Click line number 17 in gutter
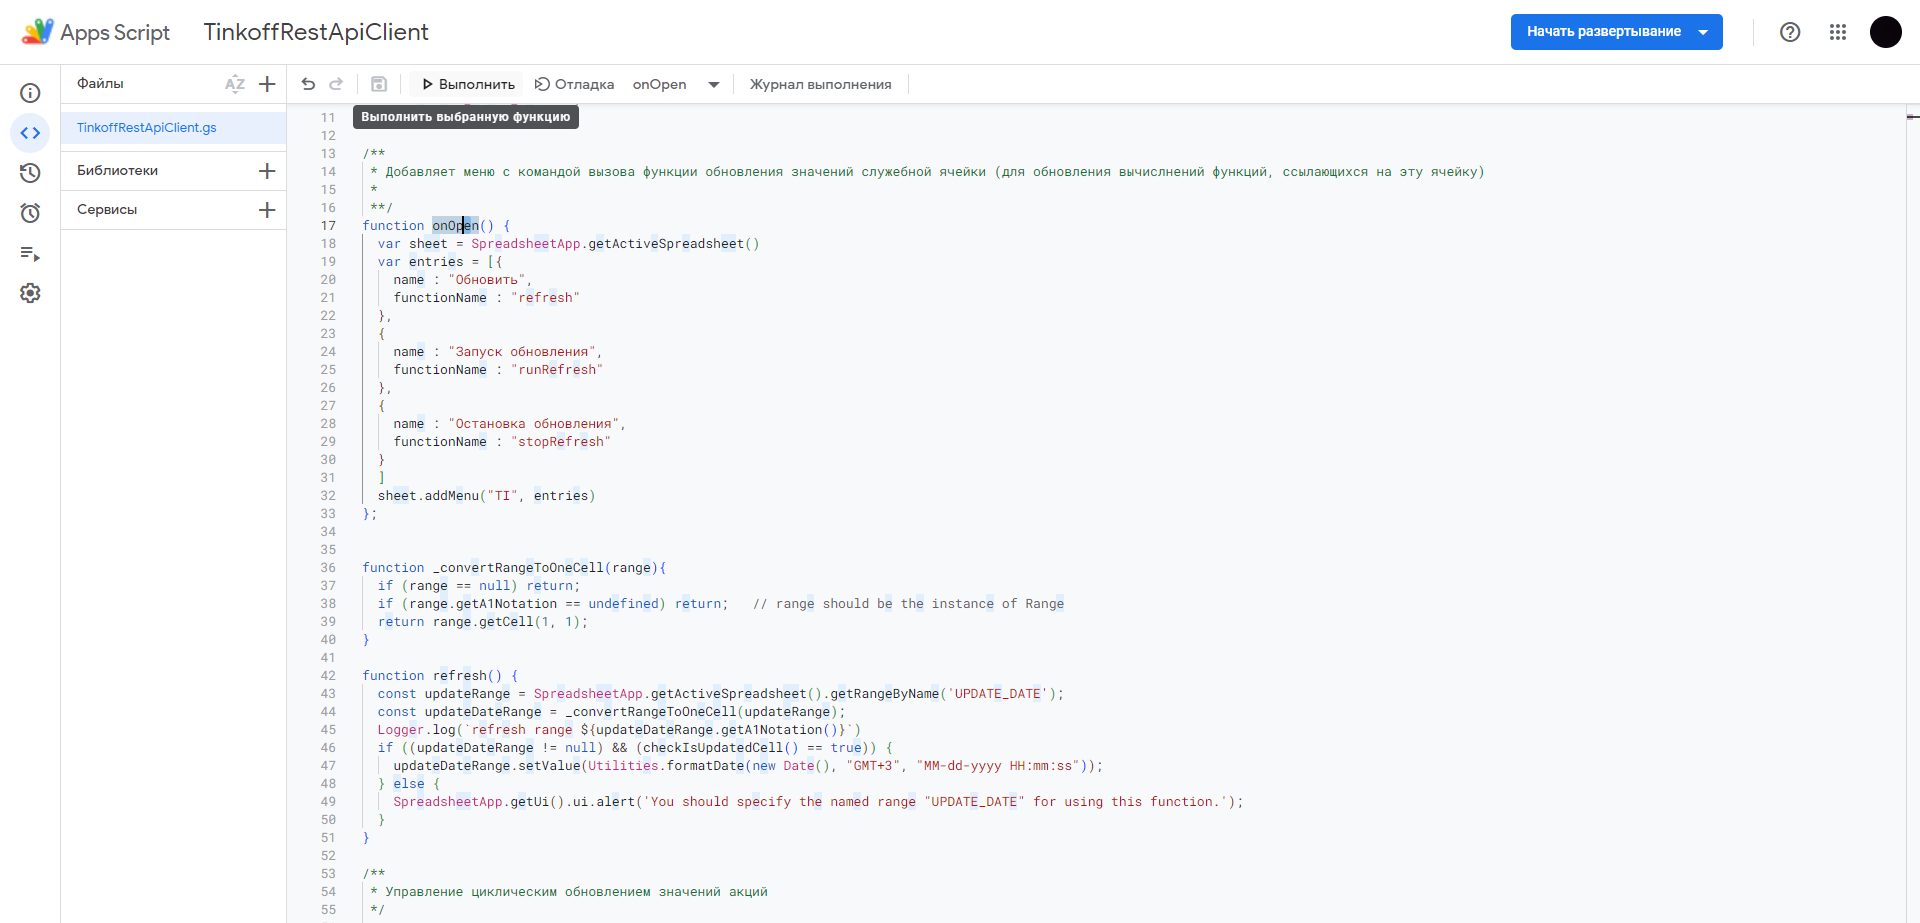 coord(328,226)
